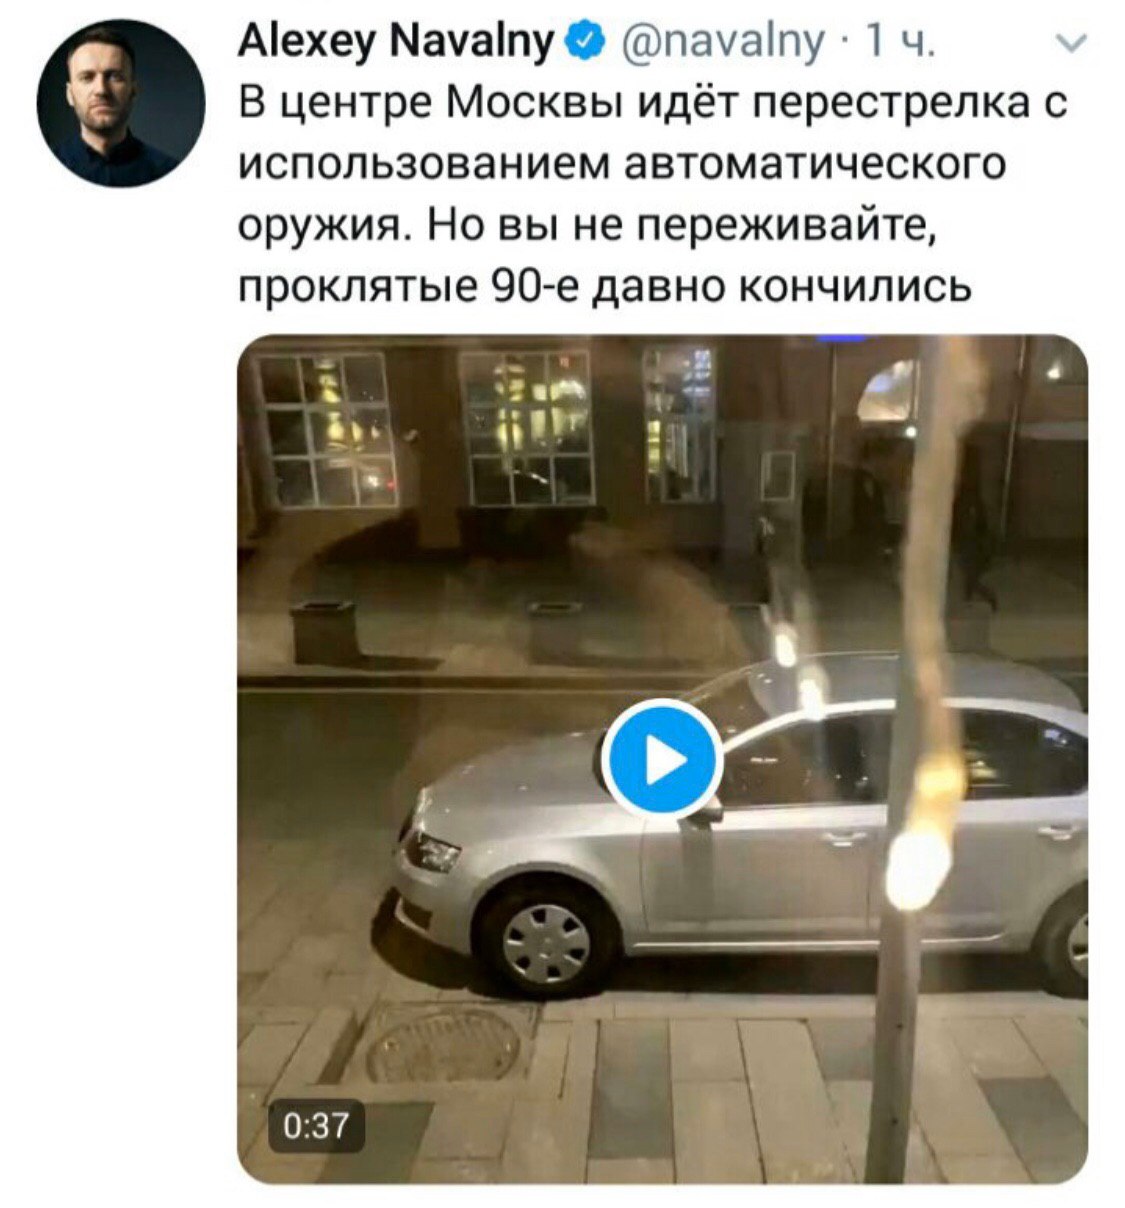Click the trash bin on the sidewalk in video
Image resolution: width=1125 pixels, height=1208 pixels.
click(x=323, y=632)
